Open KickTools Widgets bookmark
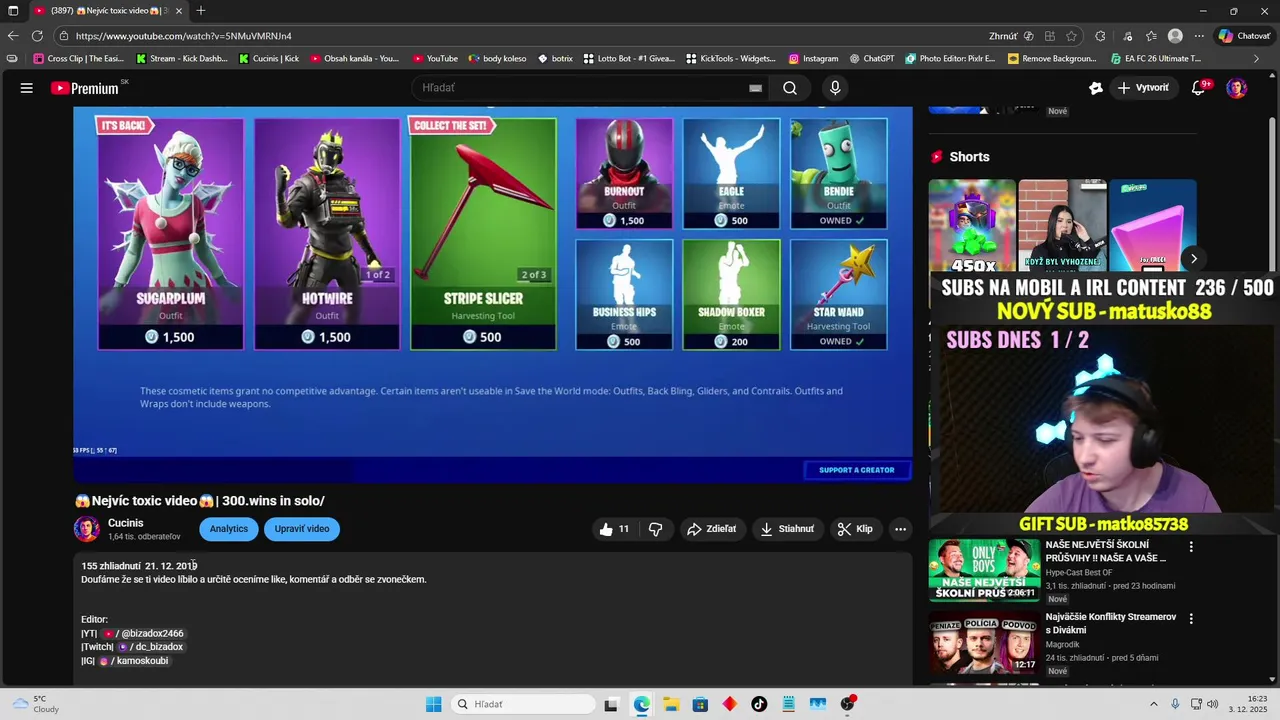The width and height of the screenshot is (1280, 720). click(730, 59)
